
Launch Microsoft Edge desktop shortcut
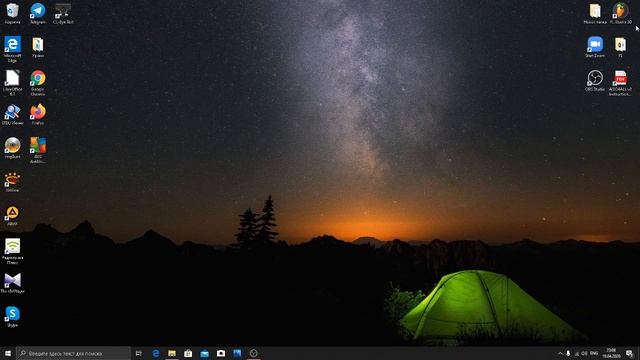(12, 49)
